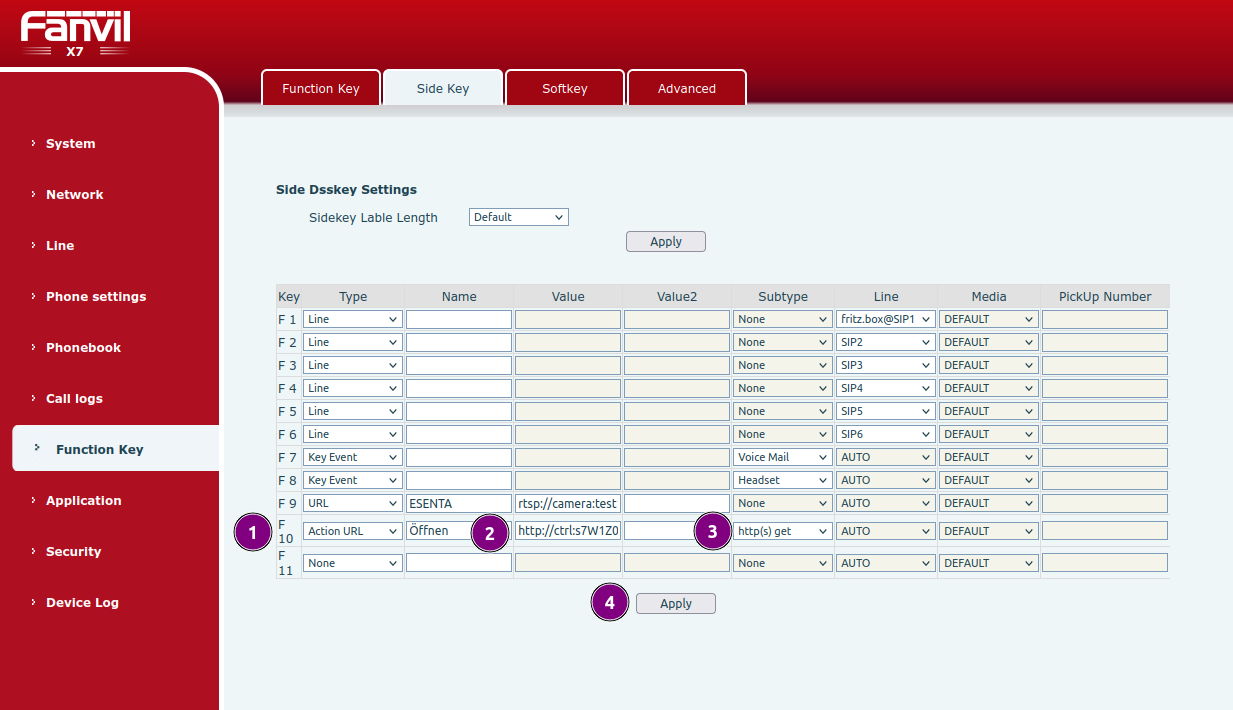Switch to the Softkey tab

565,88
